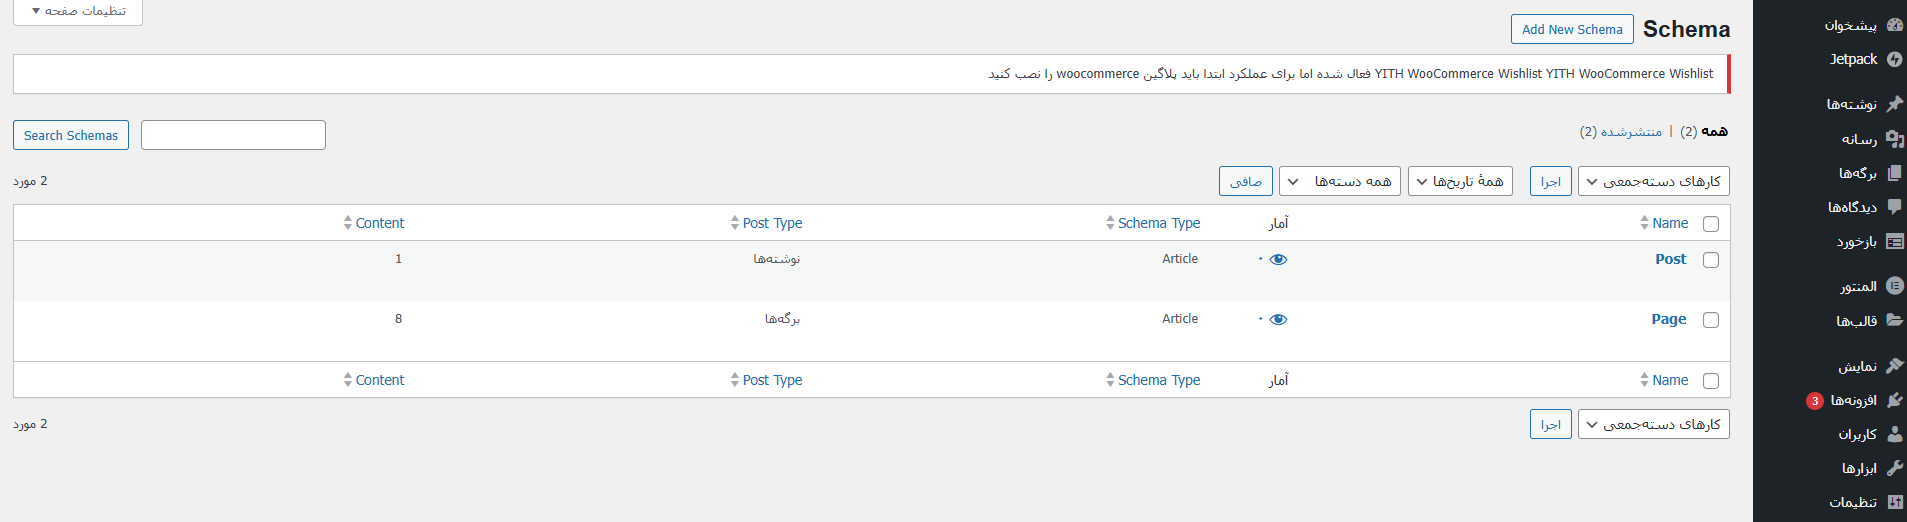Click sort arrows beside bottom Post Type header
The height and width of the screenshot is (522, 1907).
735,380
